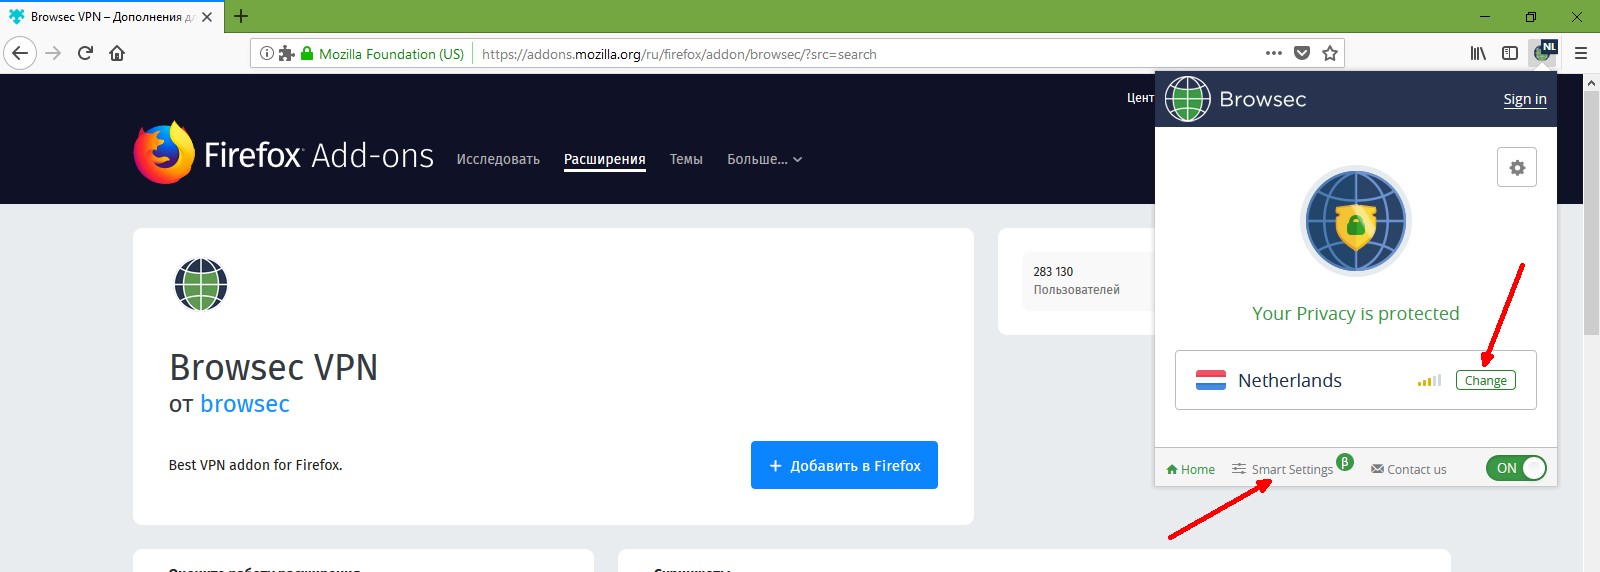Close the Browsec VPN tab

click(207, 17)
